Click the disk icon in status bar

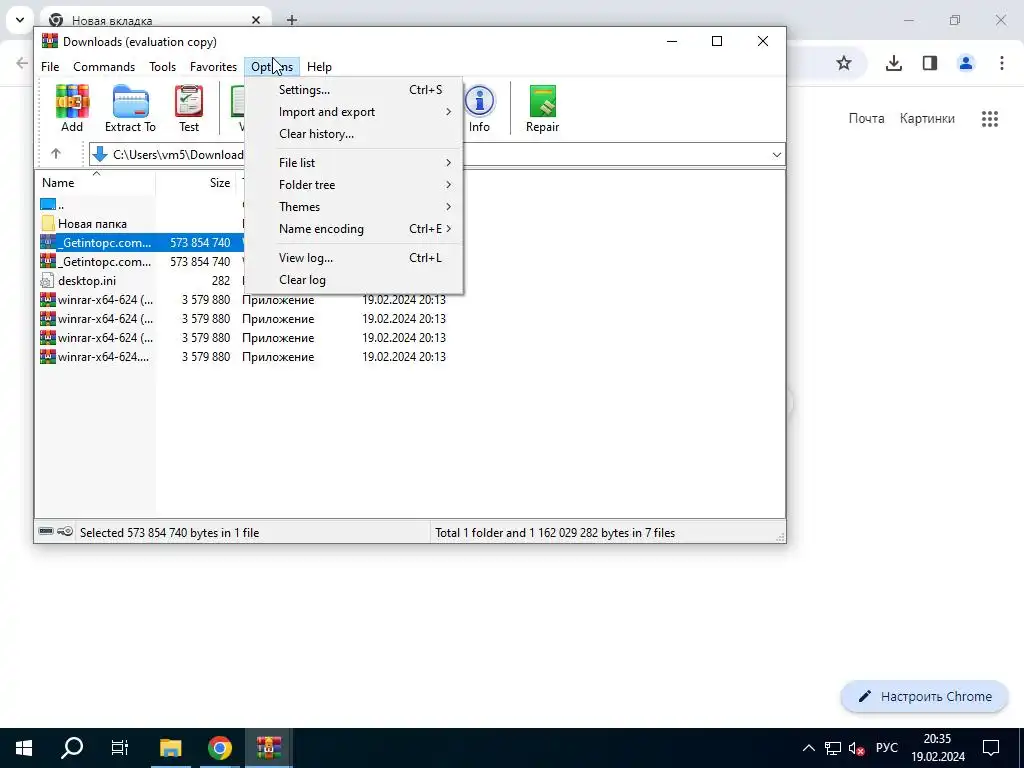46,532
